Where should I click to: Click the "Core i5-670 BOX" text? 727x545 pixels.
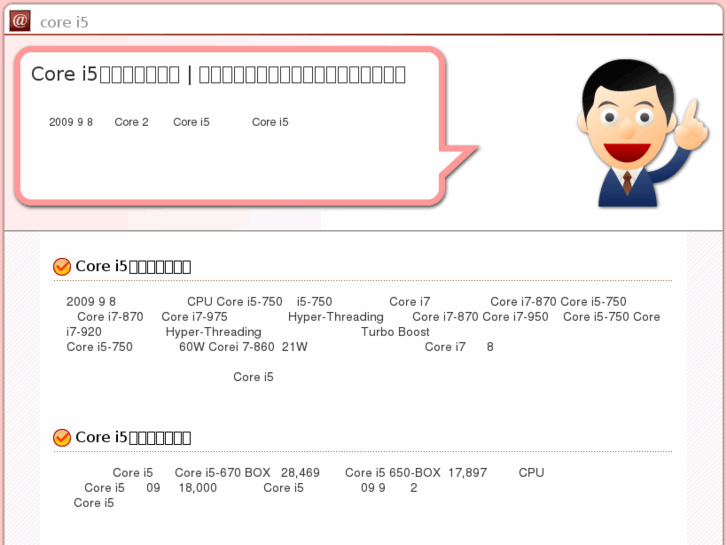[x=223, y=473]
